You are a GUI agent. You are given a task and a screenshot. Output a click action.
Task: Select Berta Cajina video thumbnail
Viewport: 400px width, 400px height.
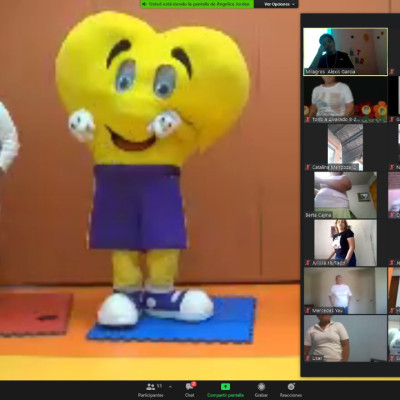345,195
